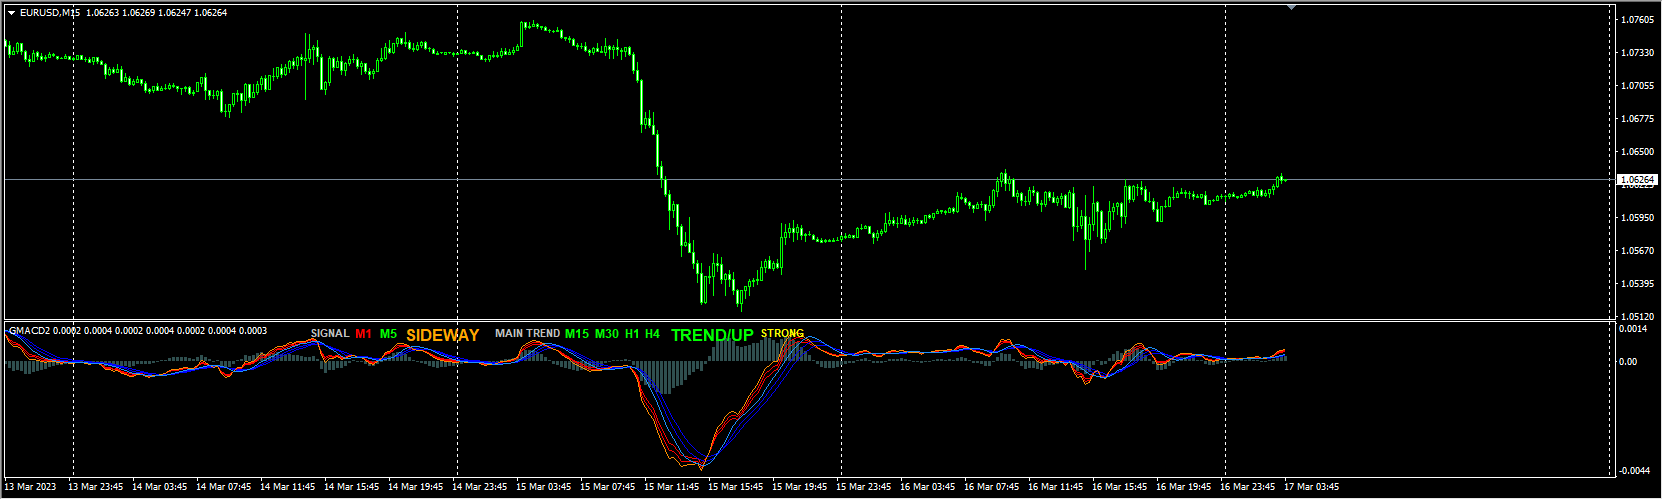Click time axis label 15 Mar 19:45

point(800,488)
